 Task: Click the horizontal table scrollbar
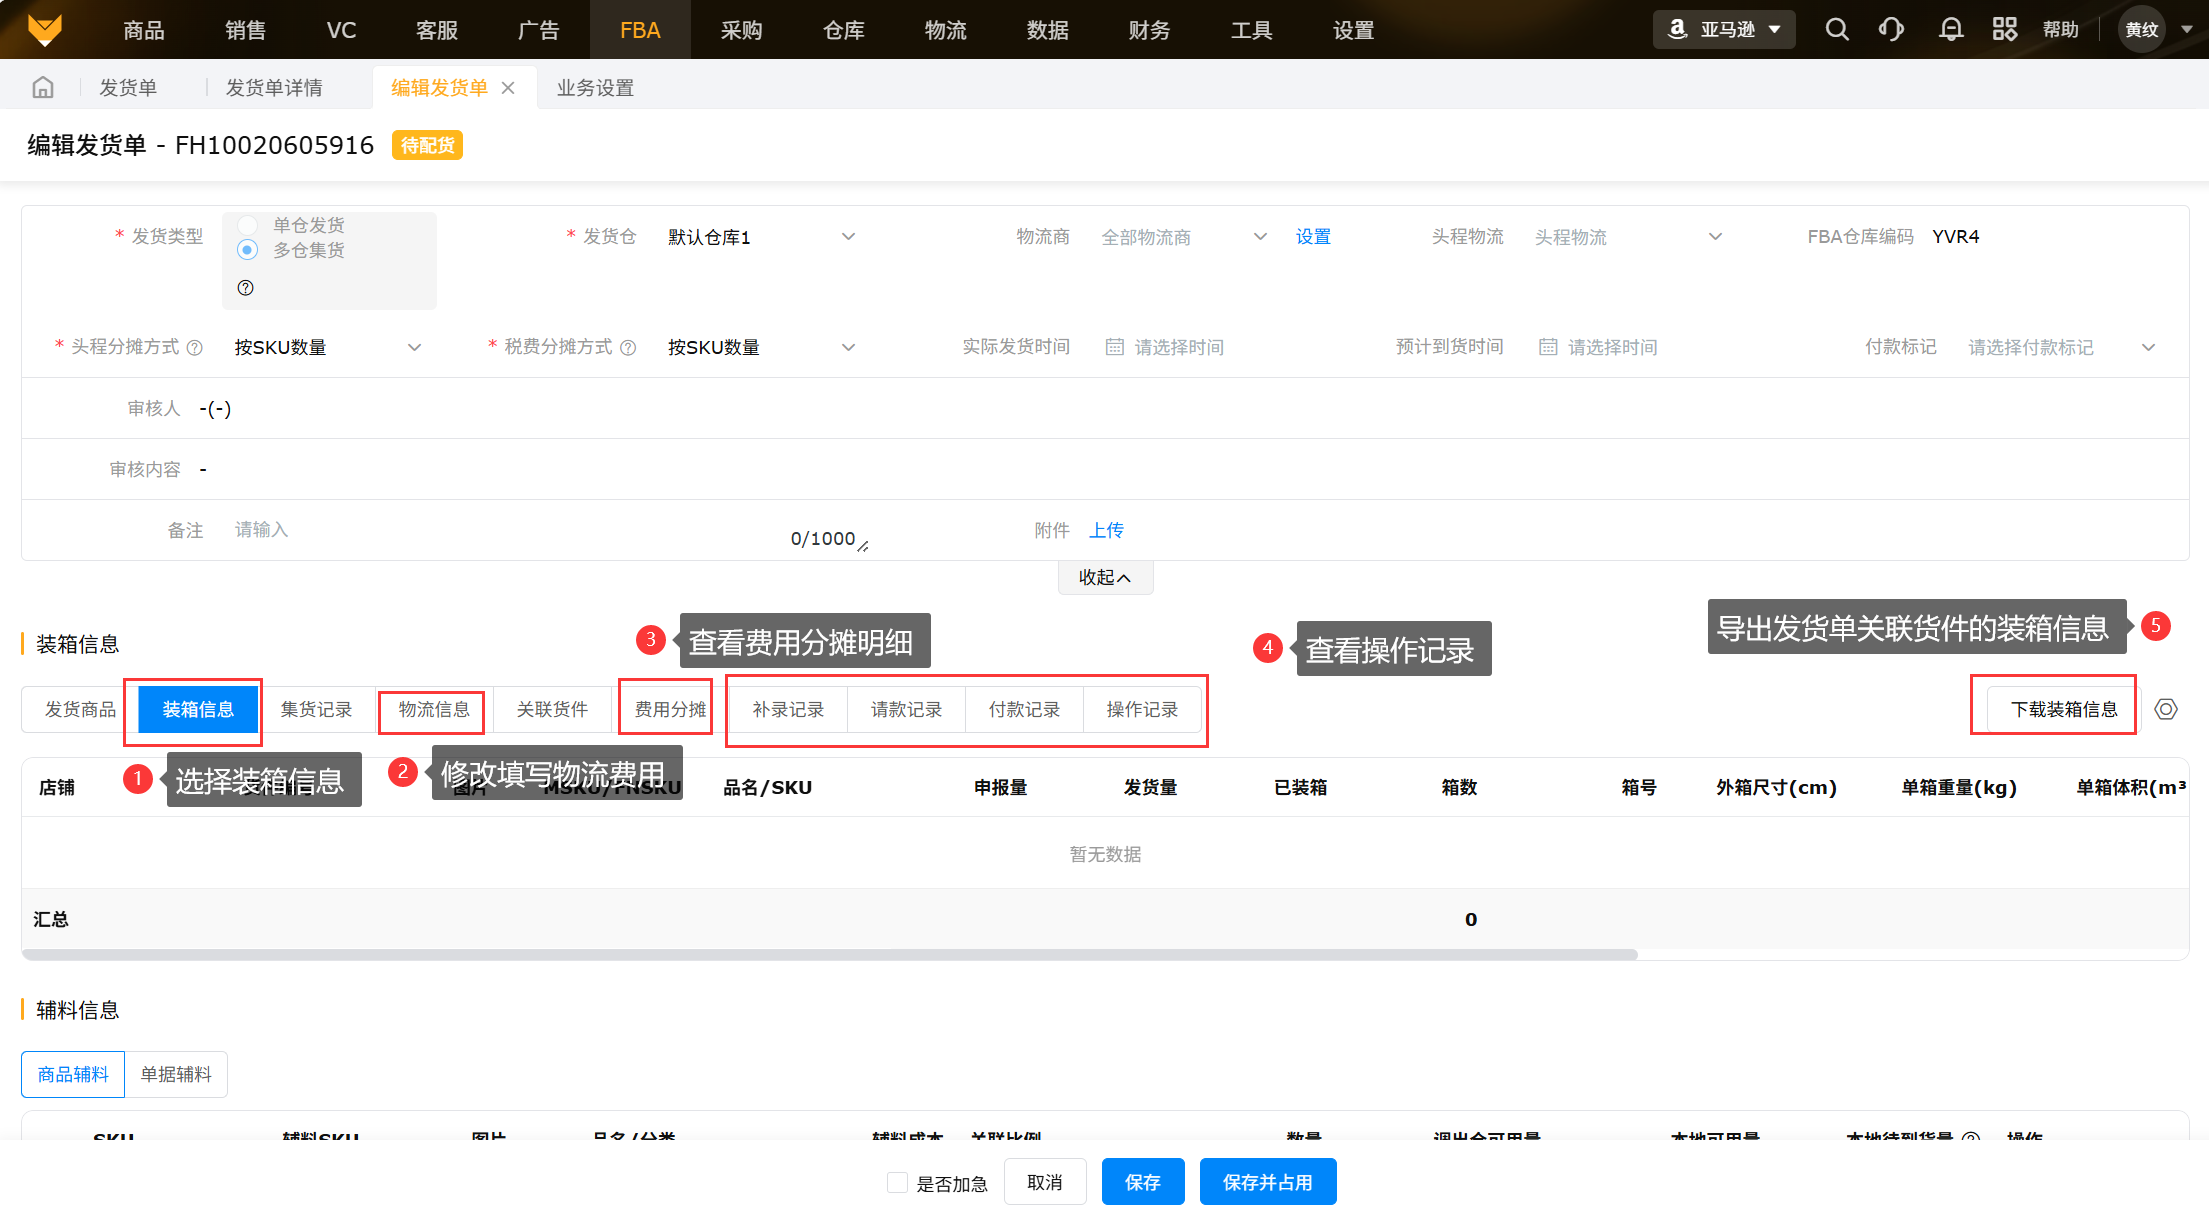(x=830, y=955)
